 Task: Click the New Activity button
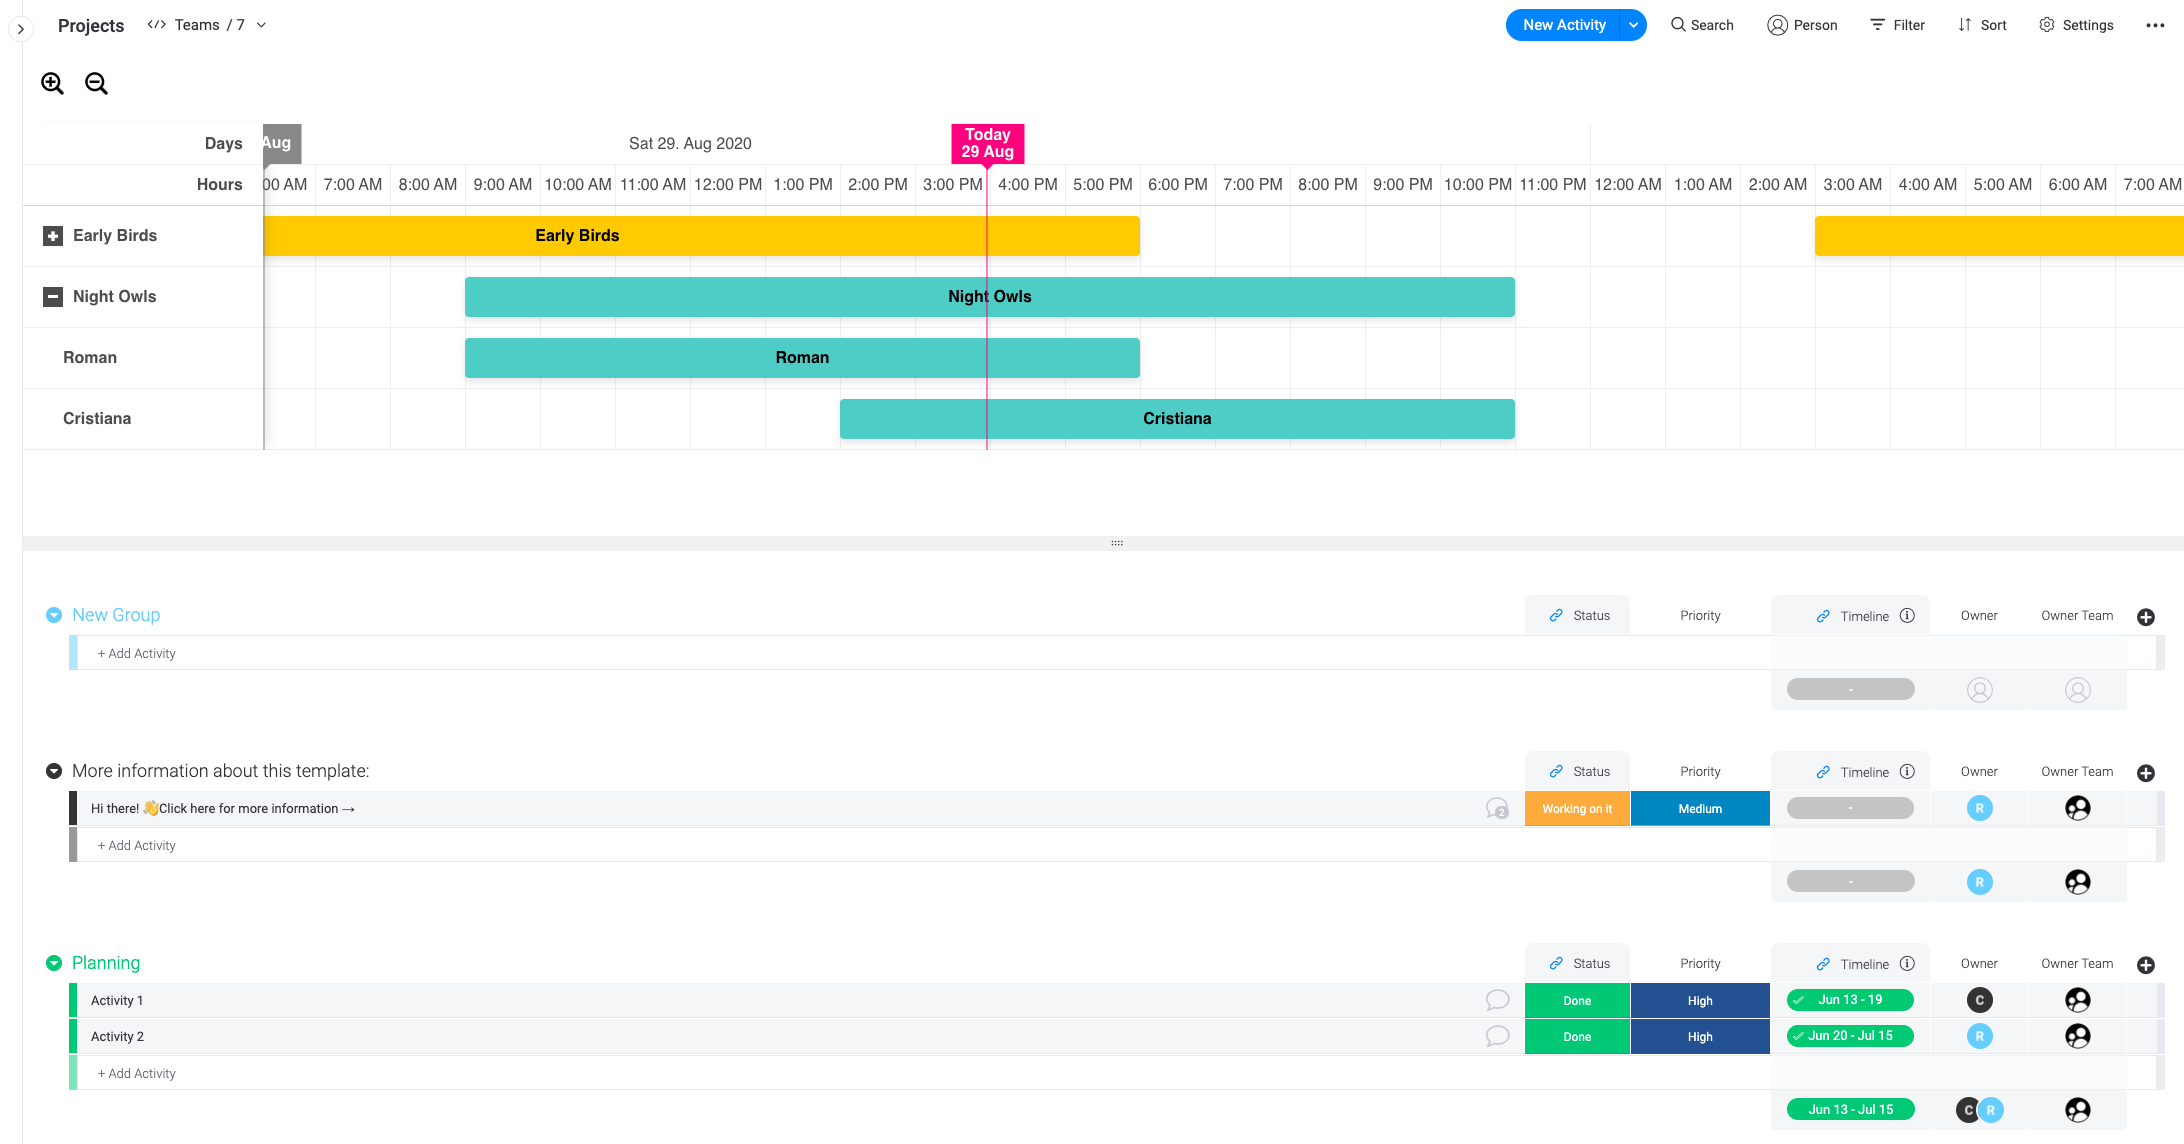(x=1563, y=25)
